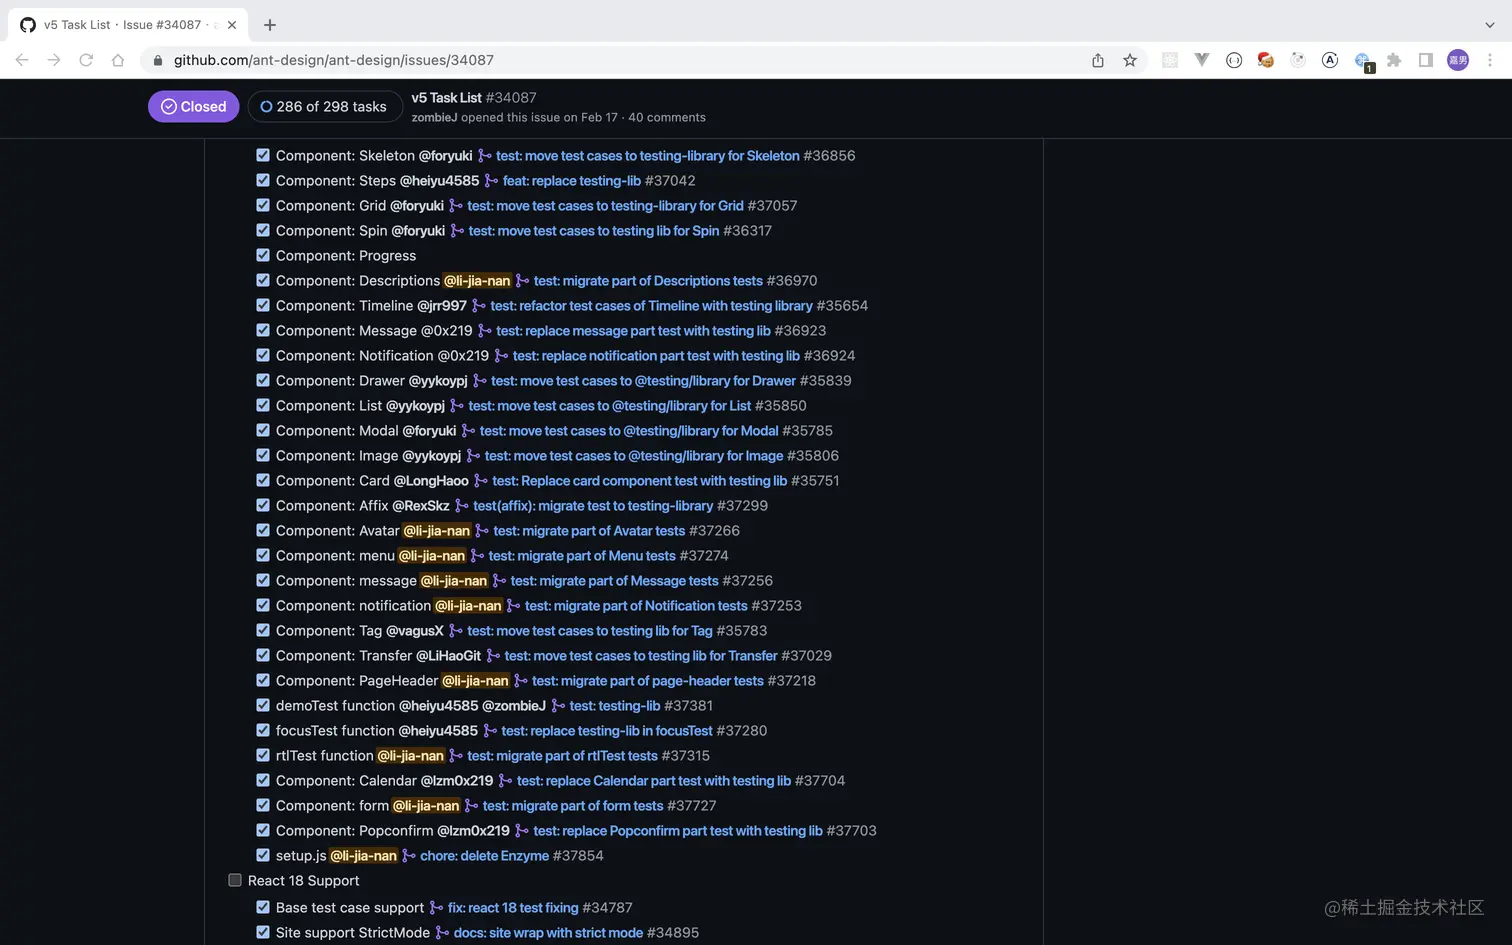Click the @jrr997 mention in Timeline row

click(x=442, y=306)
